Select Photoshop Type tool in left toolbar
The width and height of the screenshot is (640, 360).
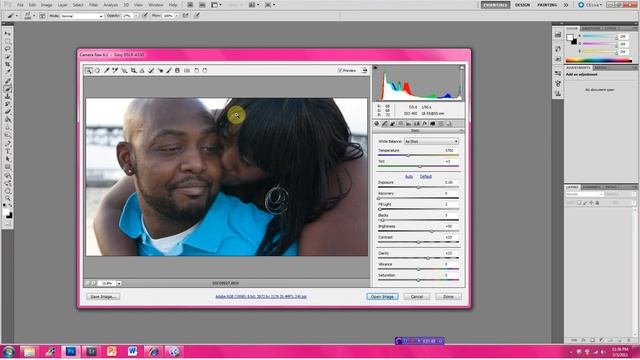(7, 151)
